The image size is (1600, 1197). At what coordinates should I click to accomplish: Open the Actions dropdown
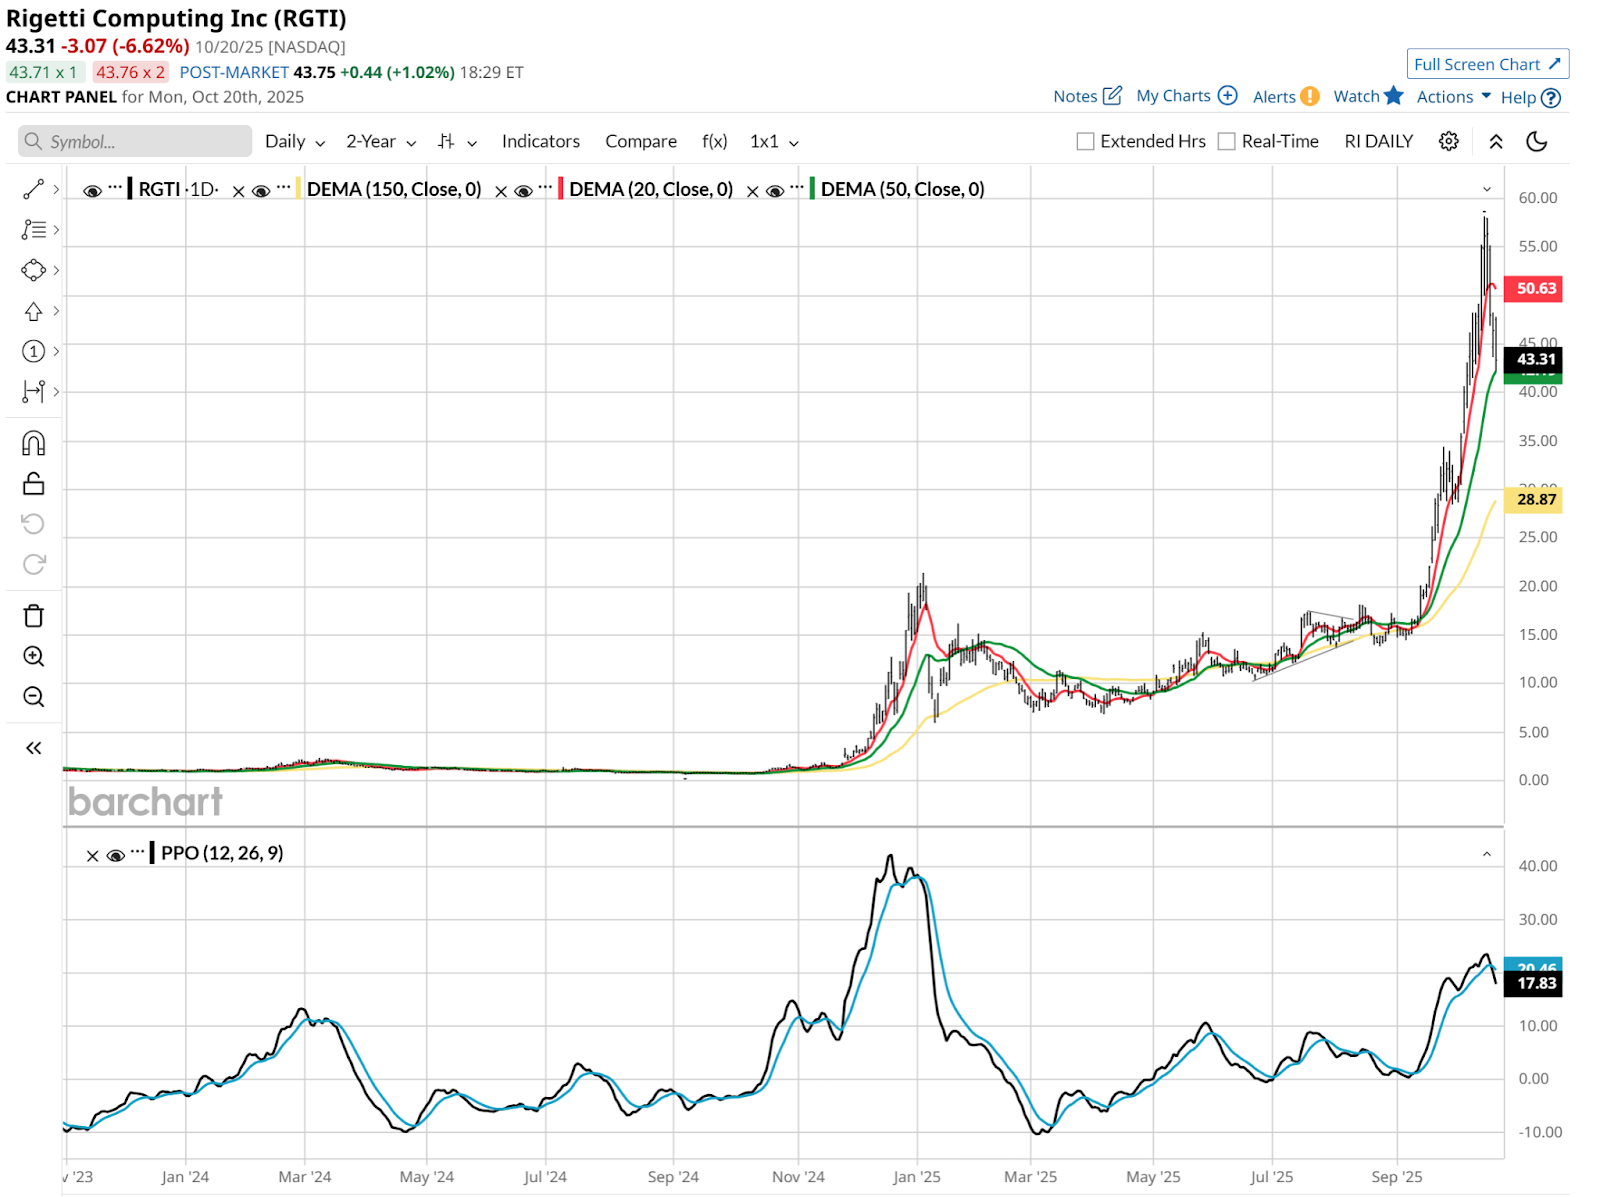(1453, 96)
